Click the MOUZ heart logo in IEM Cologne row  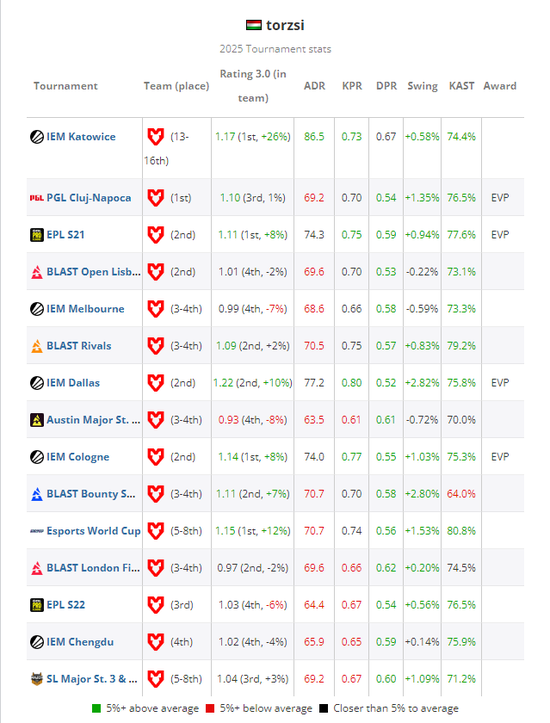[x=155, y=457]
